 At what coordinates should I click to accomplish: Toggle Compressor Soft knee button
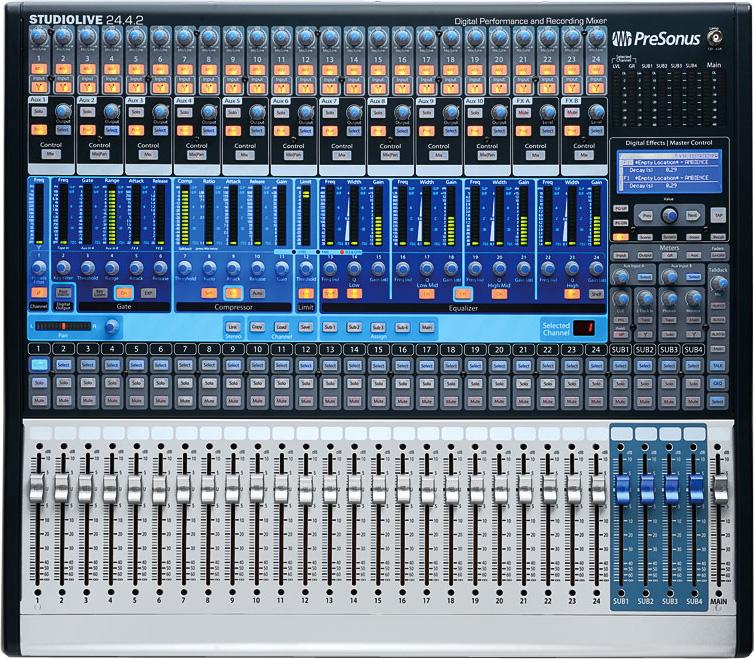click(x=209, y=292)
